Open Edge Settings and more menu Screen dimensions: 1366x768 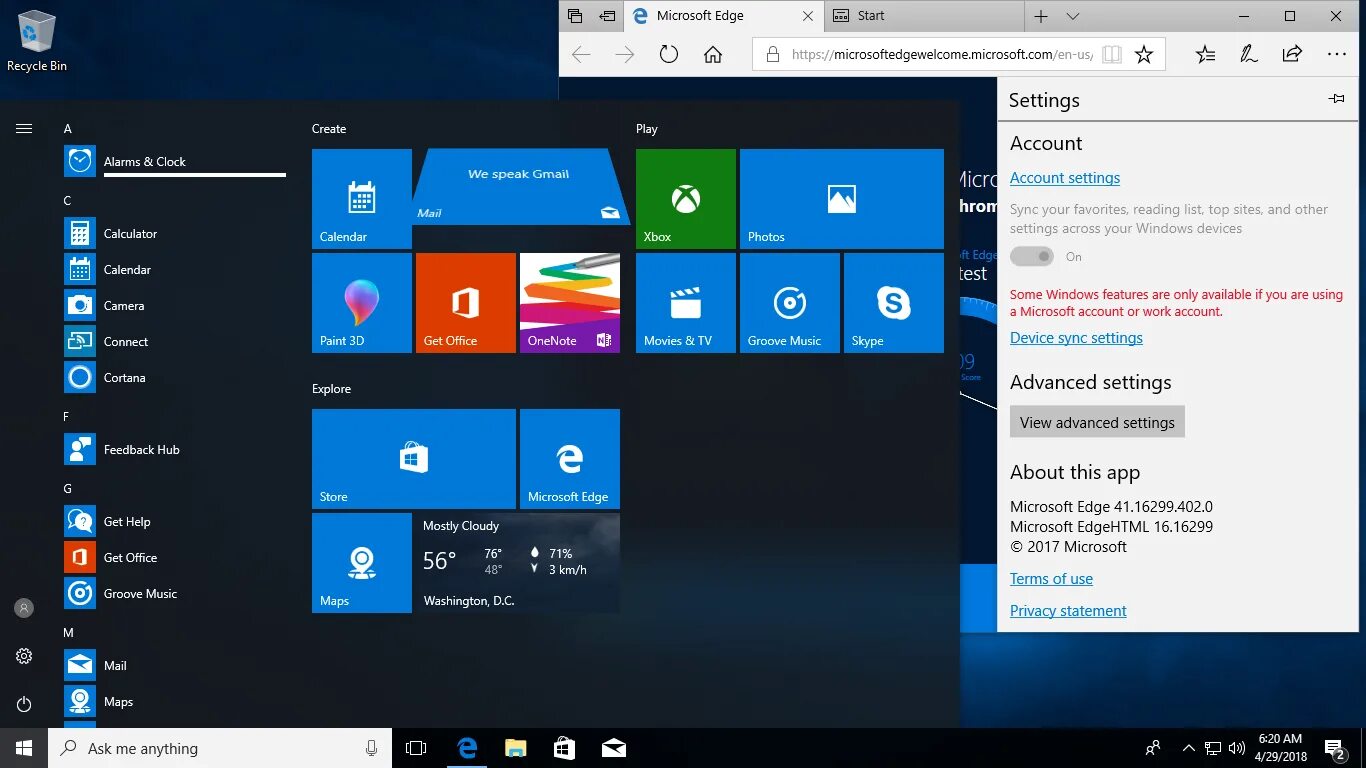1336,55
